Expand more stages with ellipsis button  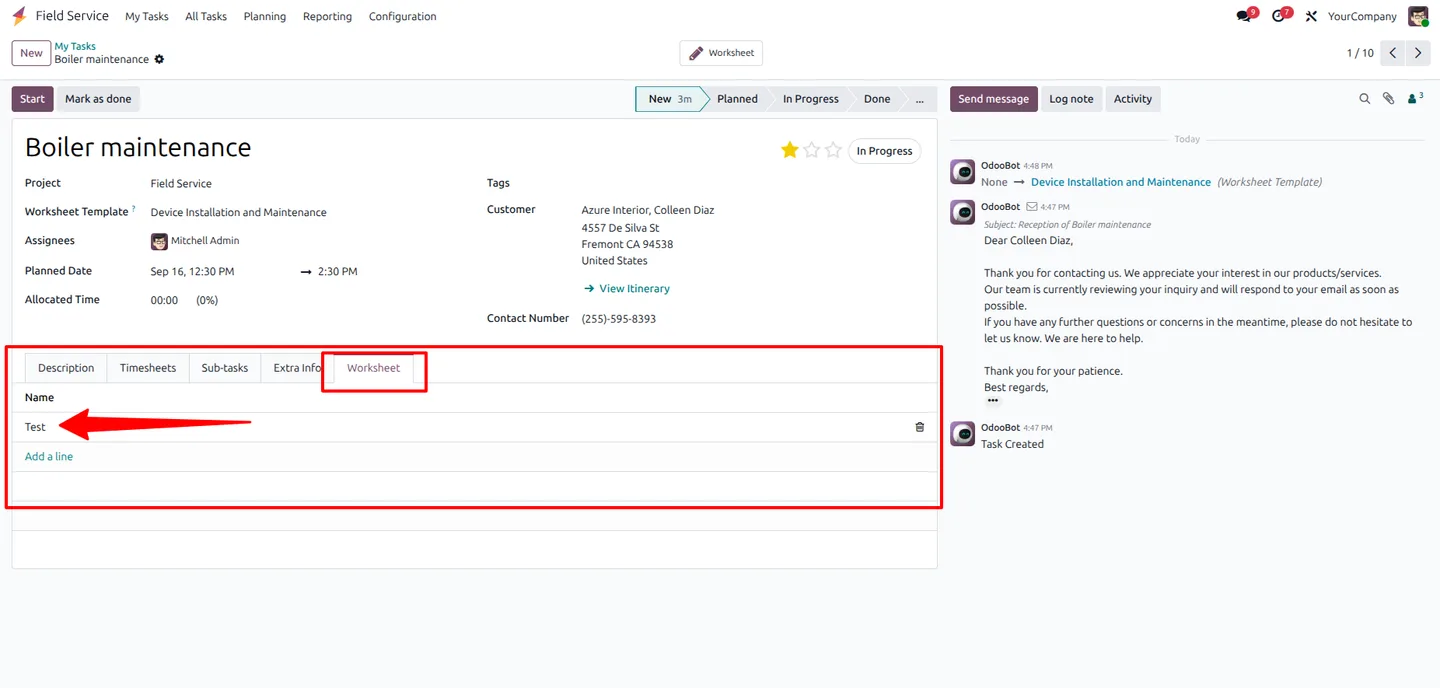919,99
